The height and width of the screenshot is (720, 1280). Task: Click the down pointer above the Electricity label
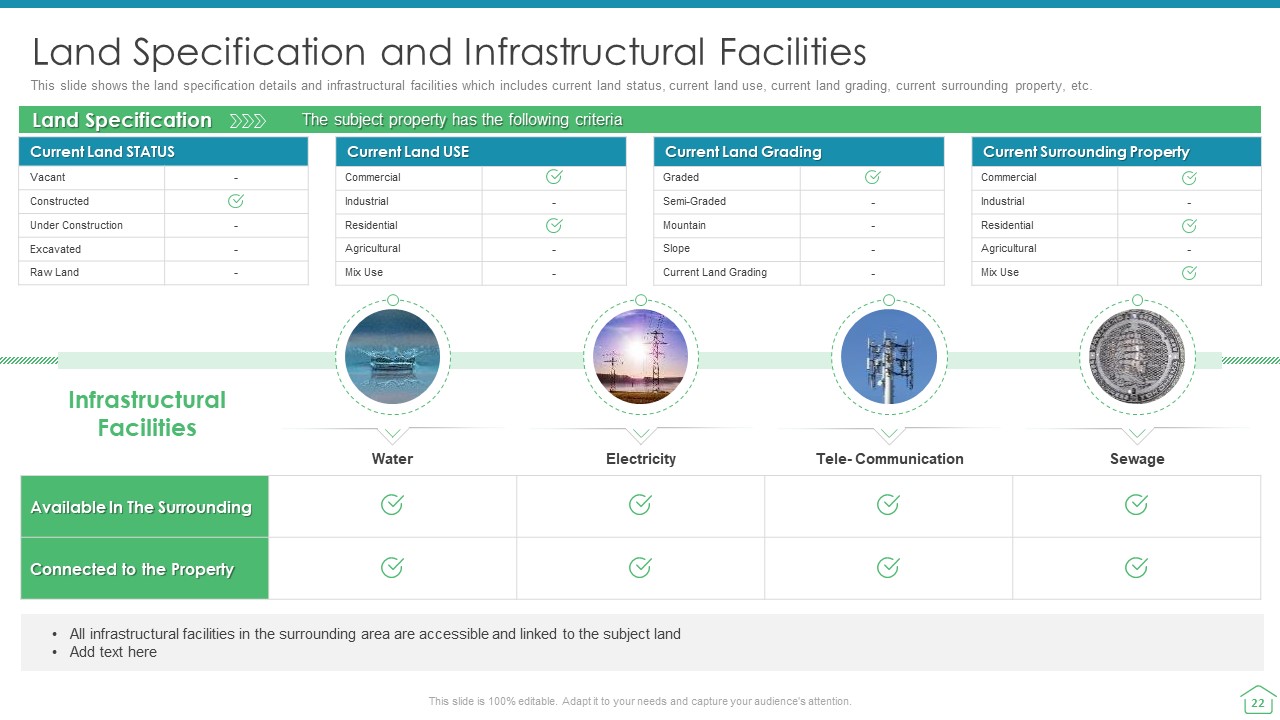(640, 435)
